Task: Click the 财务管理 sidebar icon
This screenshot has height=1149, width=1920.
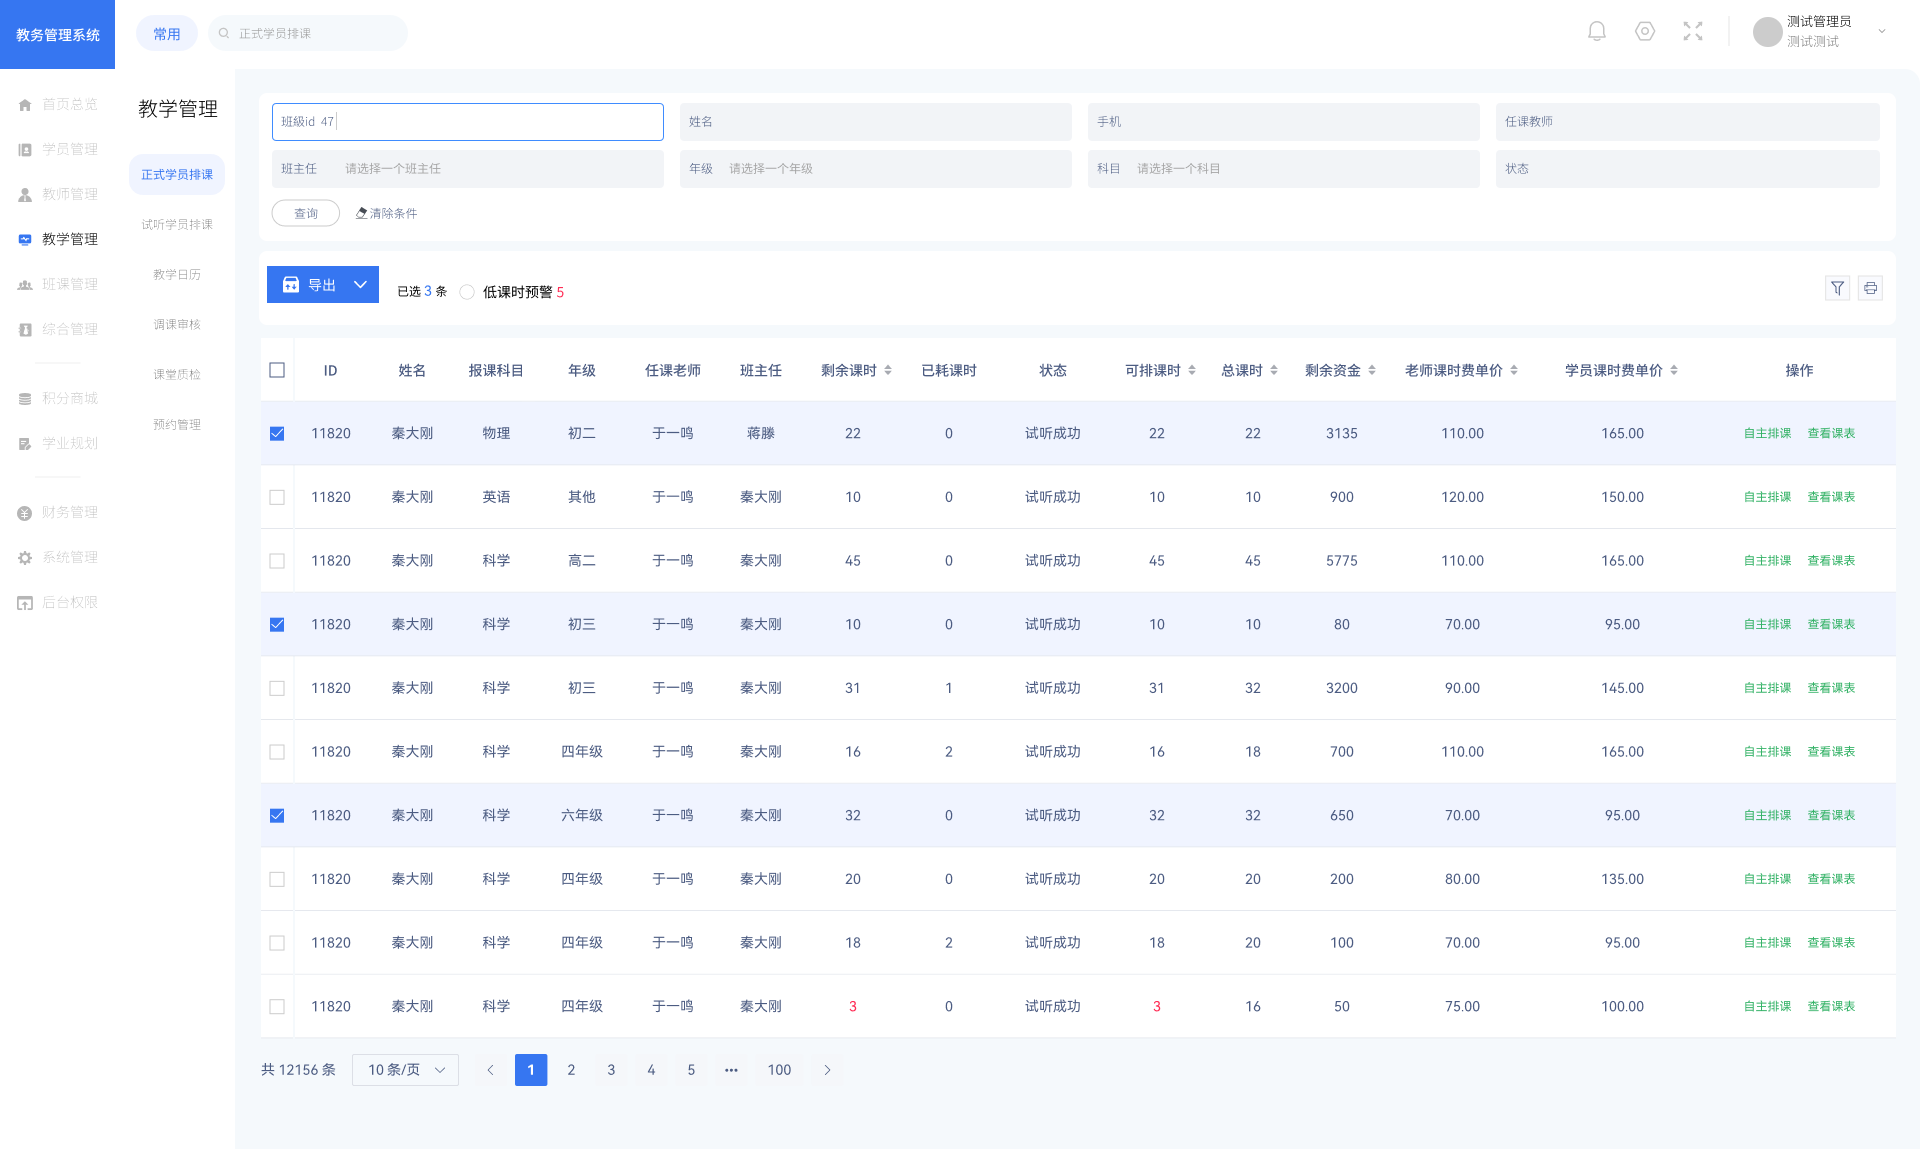Action: pyautogui.click(x=25, y=512)
